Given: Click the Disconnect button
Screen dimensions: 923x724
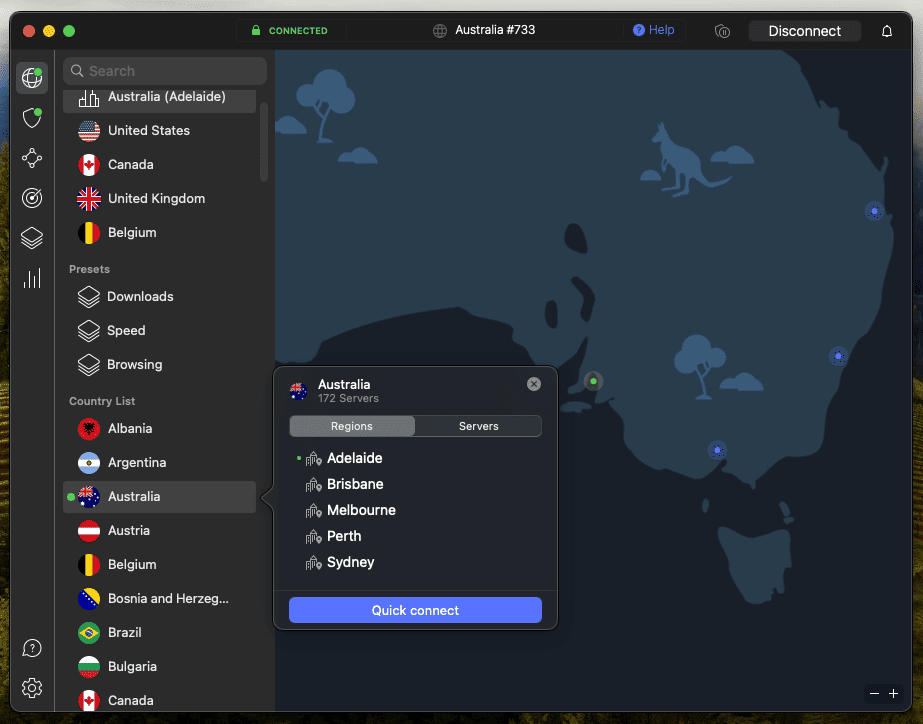Looking at the screenshot, I should tap(804, 31).
